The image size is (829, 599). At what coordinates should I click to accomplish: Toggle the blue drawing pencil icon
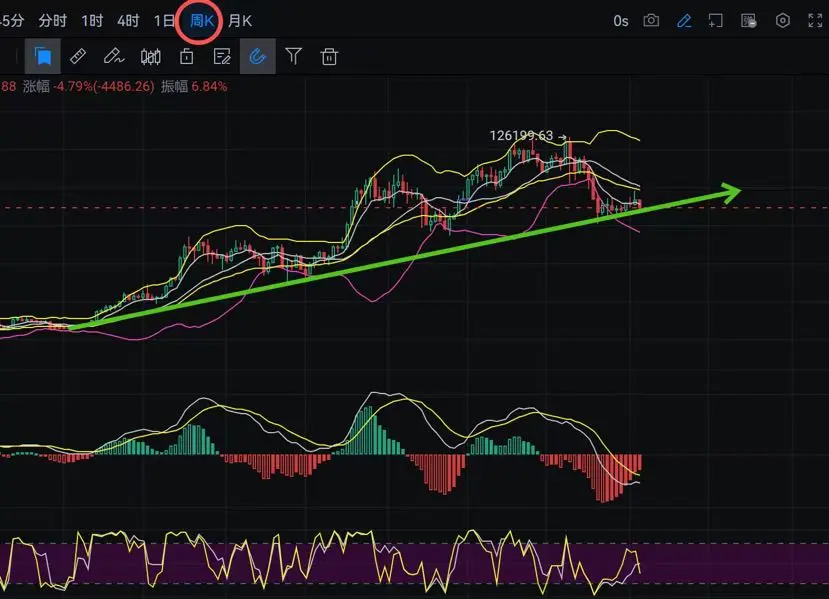tap(684, 21)
